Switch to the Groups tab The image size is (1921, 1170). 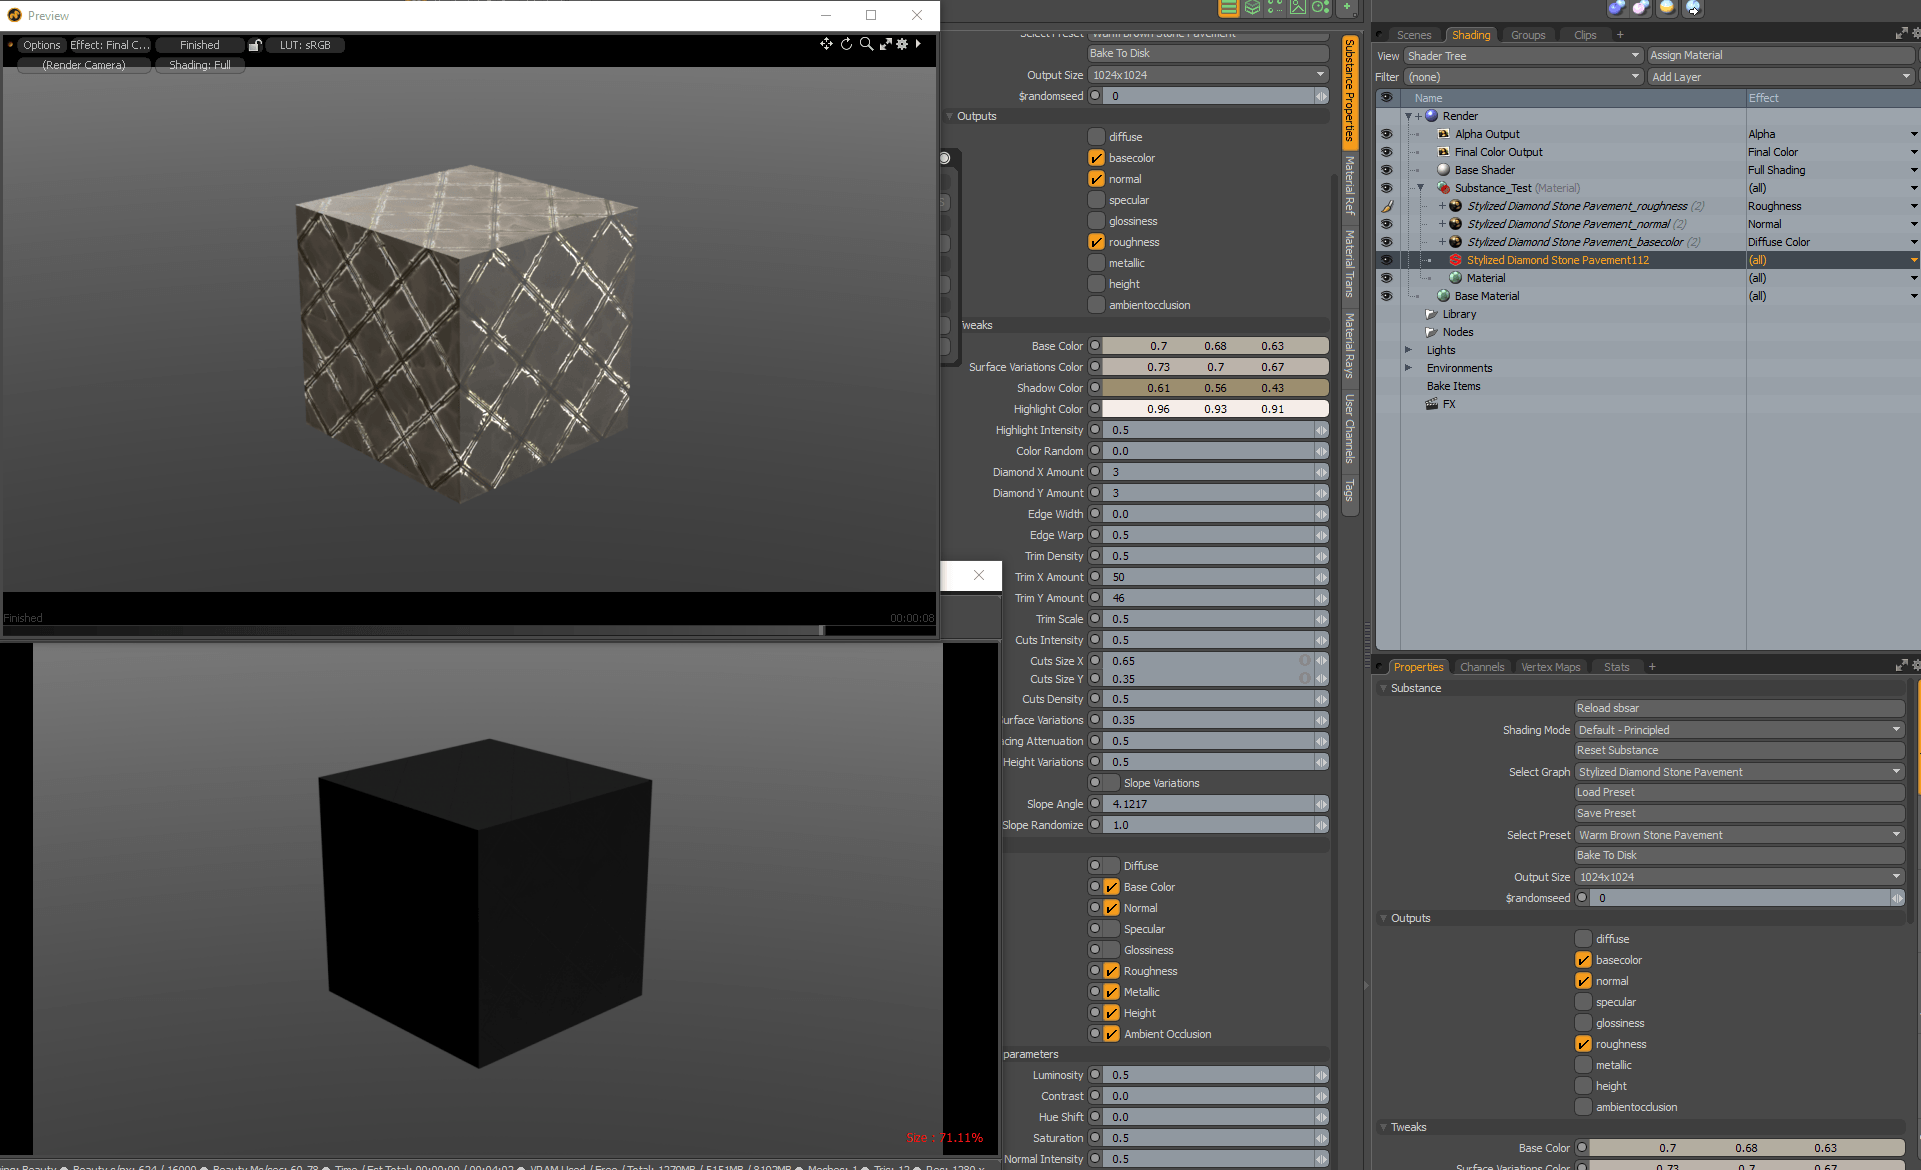tap(1527, 35)
